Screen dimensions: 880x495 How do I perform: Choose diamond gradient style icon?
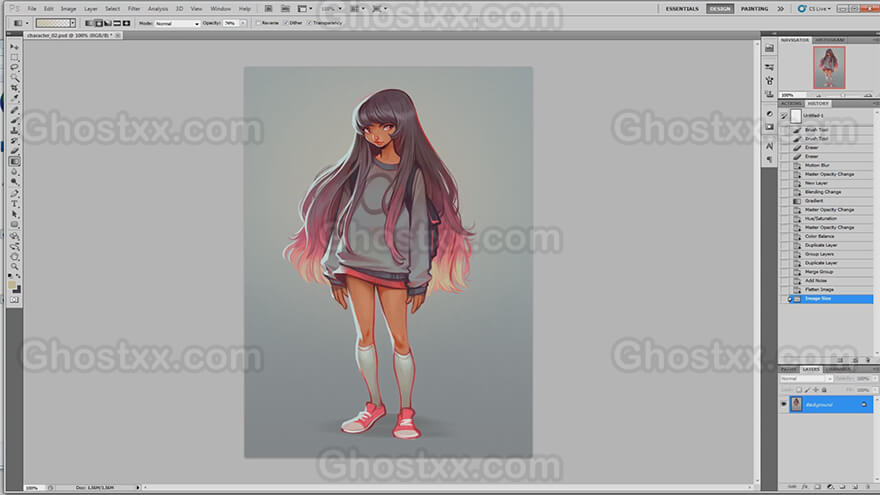(126, 23)
